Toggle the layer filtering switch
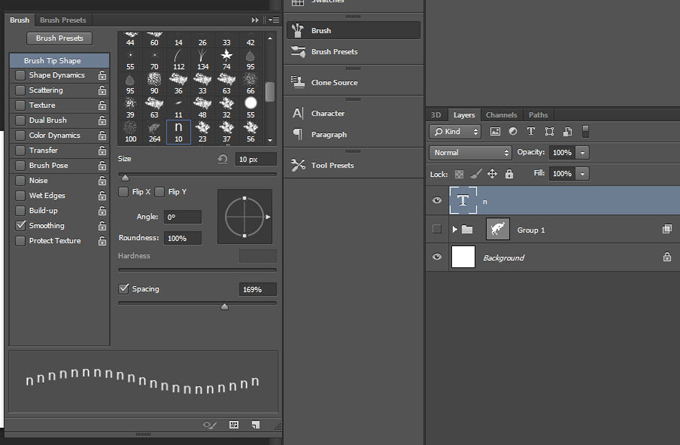The height and width of the screenshot is (445, 680). click(x=585, y=131)
